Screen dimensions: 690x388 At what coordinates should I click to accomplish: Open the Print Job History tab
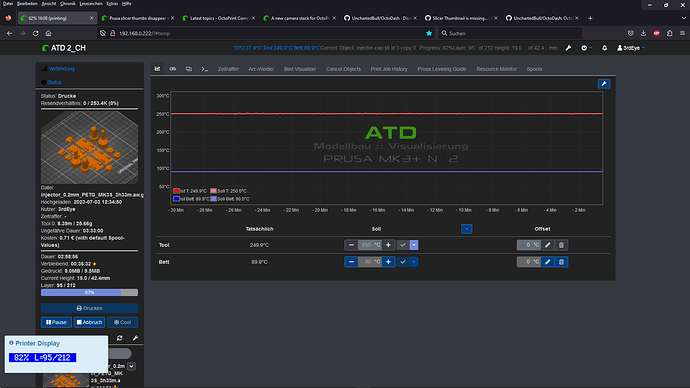click(x=389, y=69)
